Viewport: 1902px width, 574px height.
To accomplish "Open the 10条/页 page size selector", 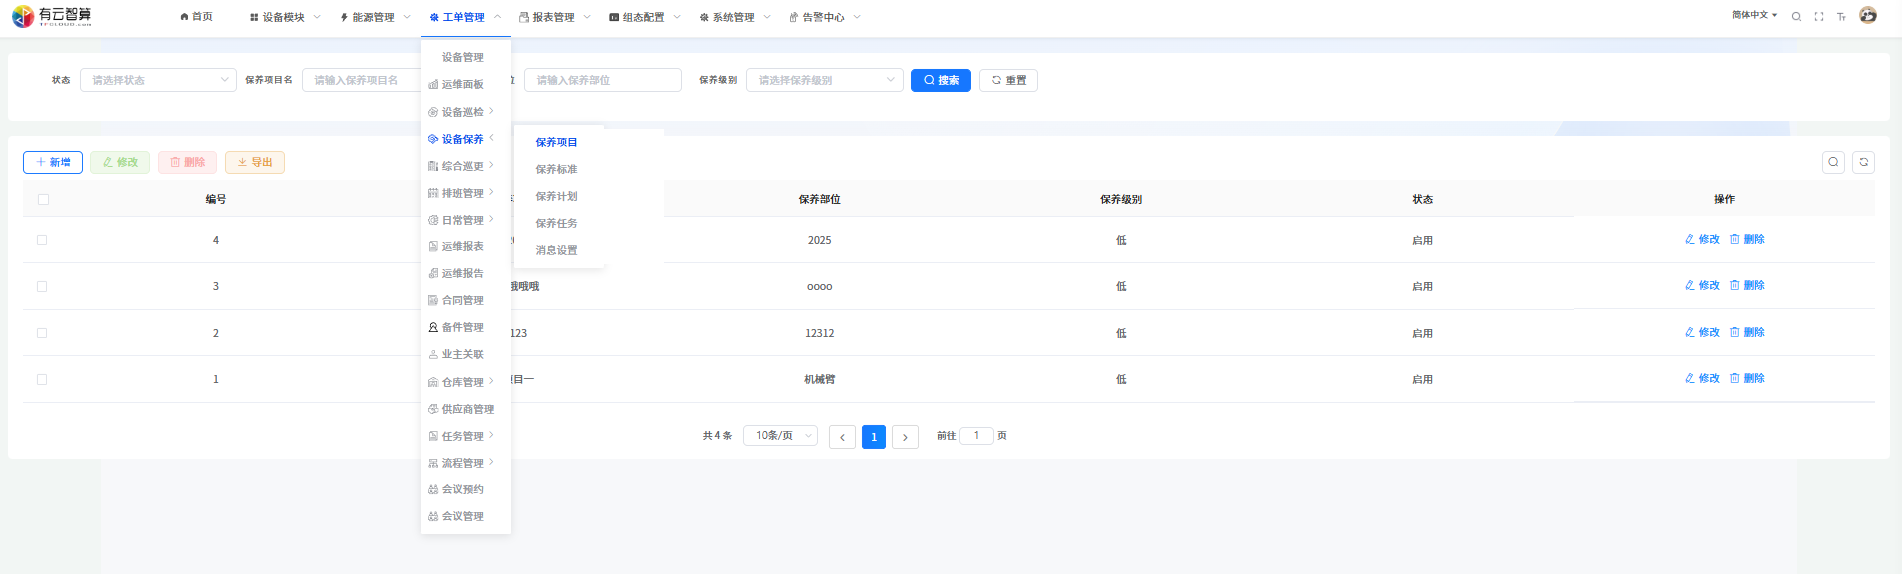I will [780, 436].
